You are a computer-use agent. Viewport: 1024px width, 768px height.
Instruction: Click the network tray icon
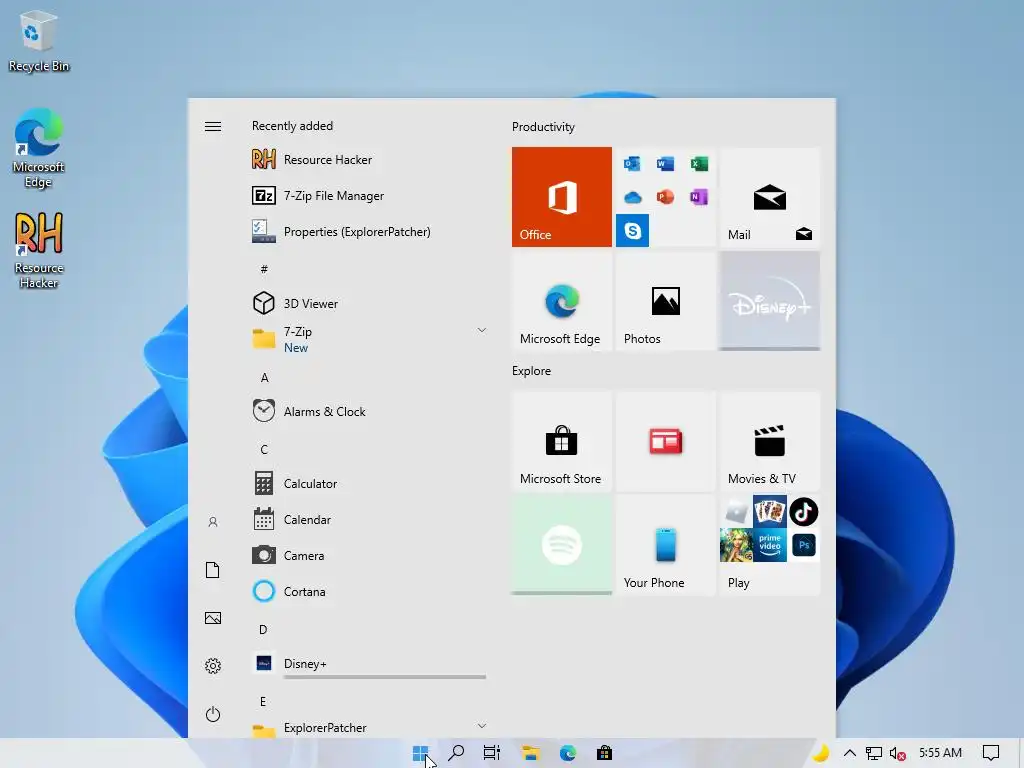click(x=874, y=753)
